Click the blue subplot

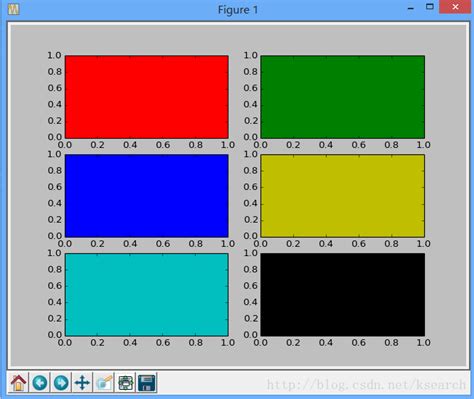click(147, 196)
